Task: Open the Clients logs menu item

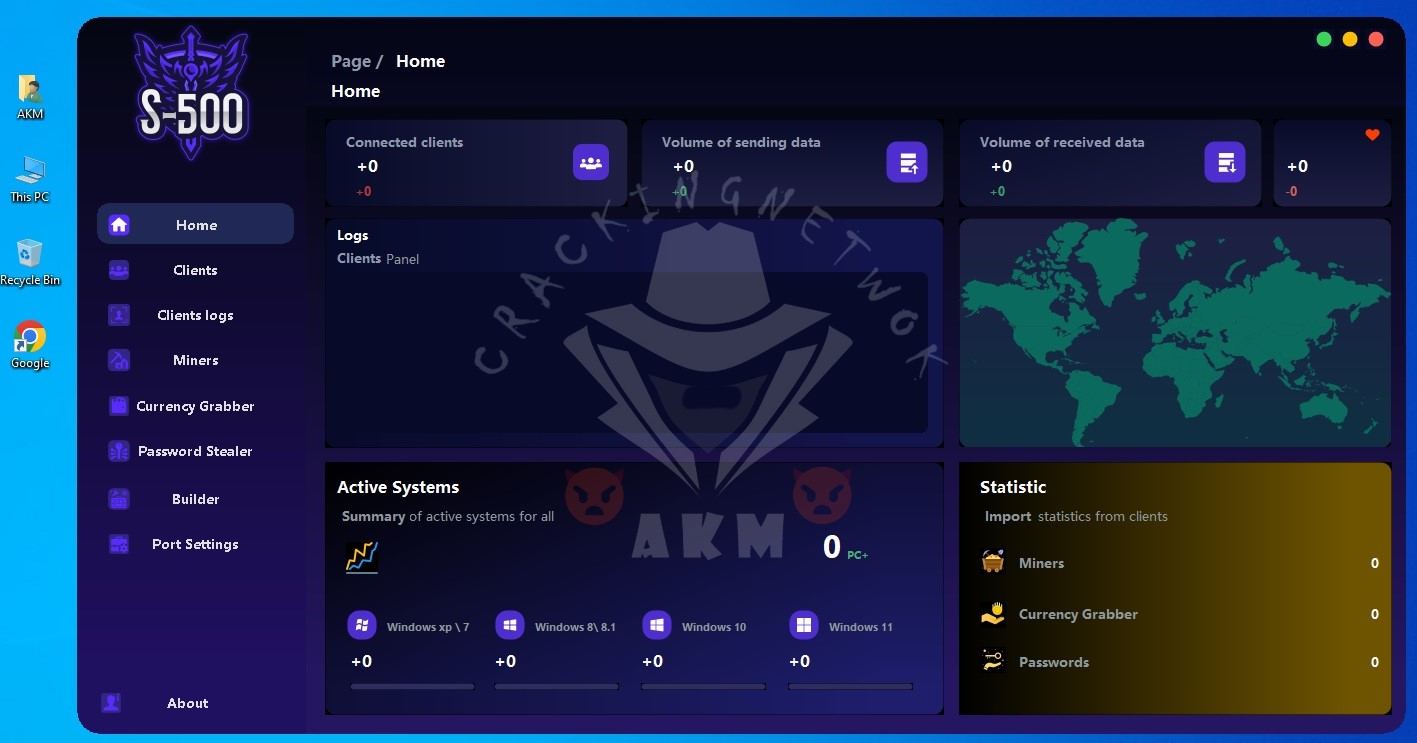Action: tap(195, 315)
